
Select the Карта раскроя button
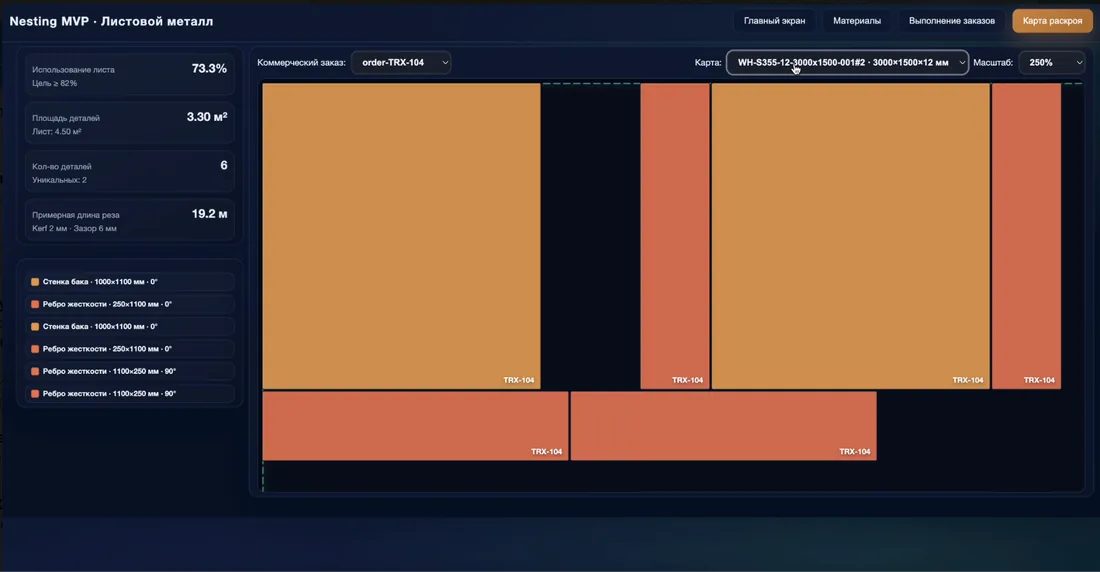1052,21
